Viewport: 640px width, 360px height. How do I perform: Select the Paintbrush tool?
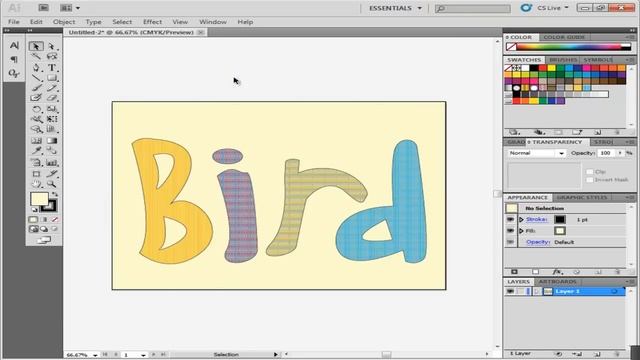click(x=36, y=87)
